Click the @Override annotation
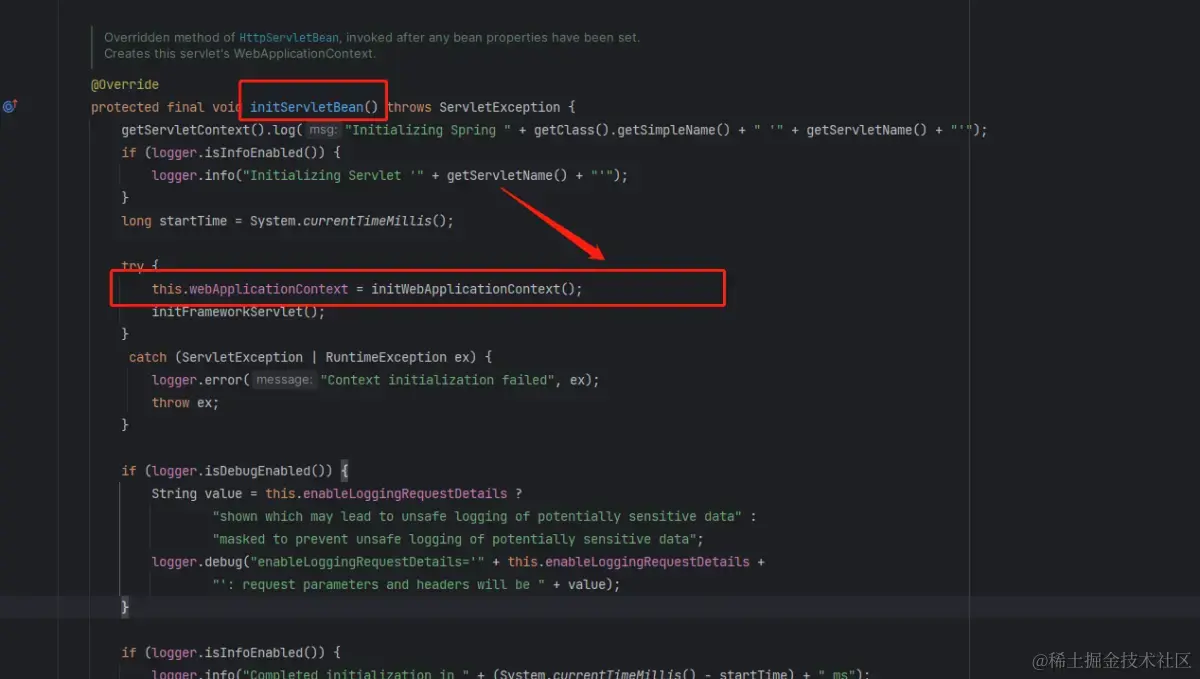1200x679 pixels. pos(125,84)
